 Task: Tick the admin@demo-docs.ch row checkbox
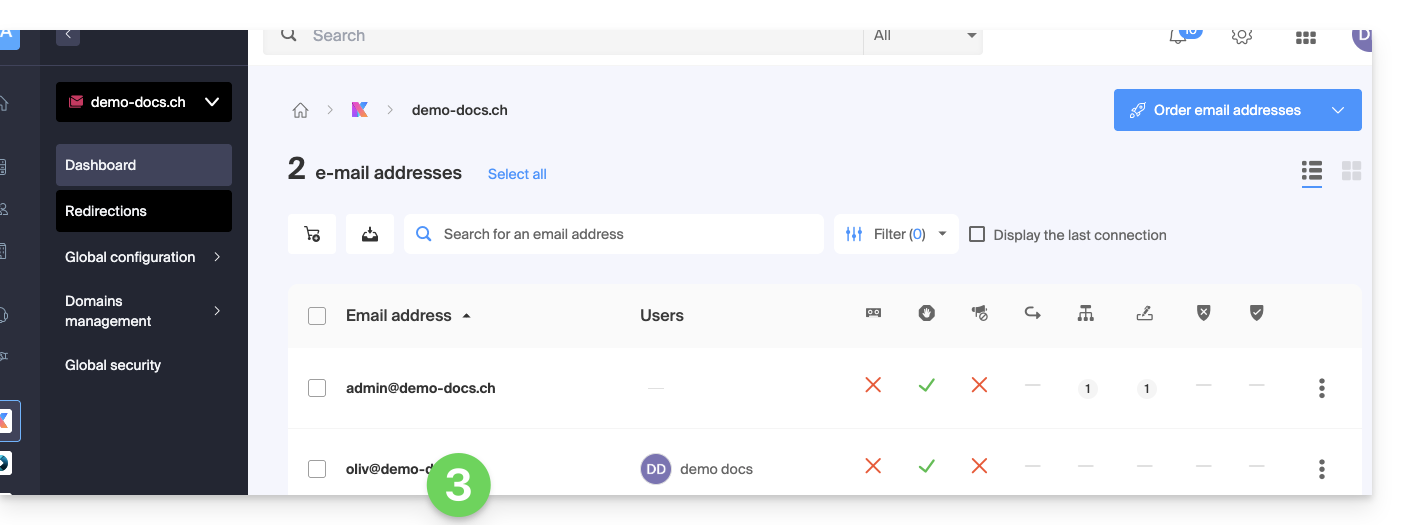317,388
